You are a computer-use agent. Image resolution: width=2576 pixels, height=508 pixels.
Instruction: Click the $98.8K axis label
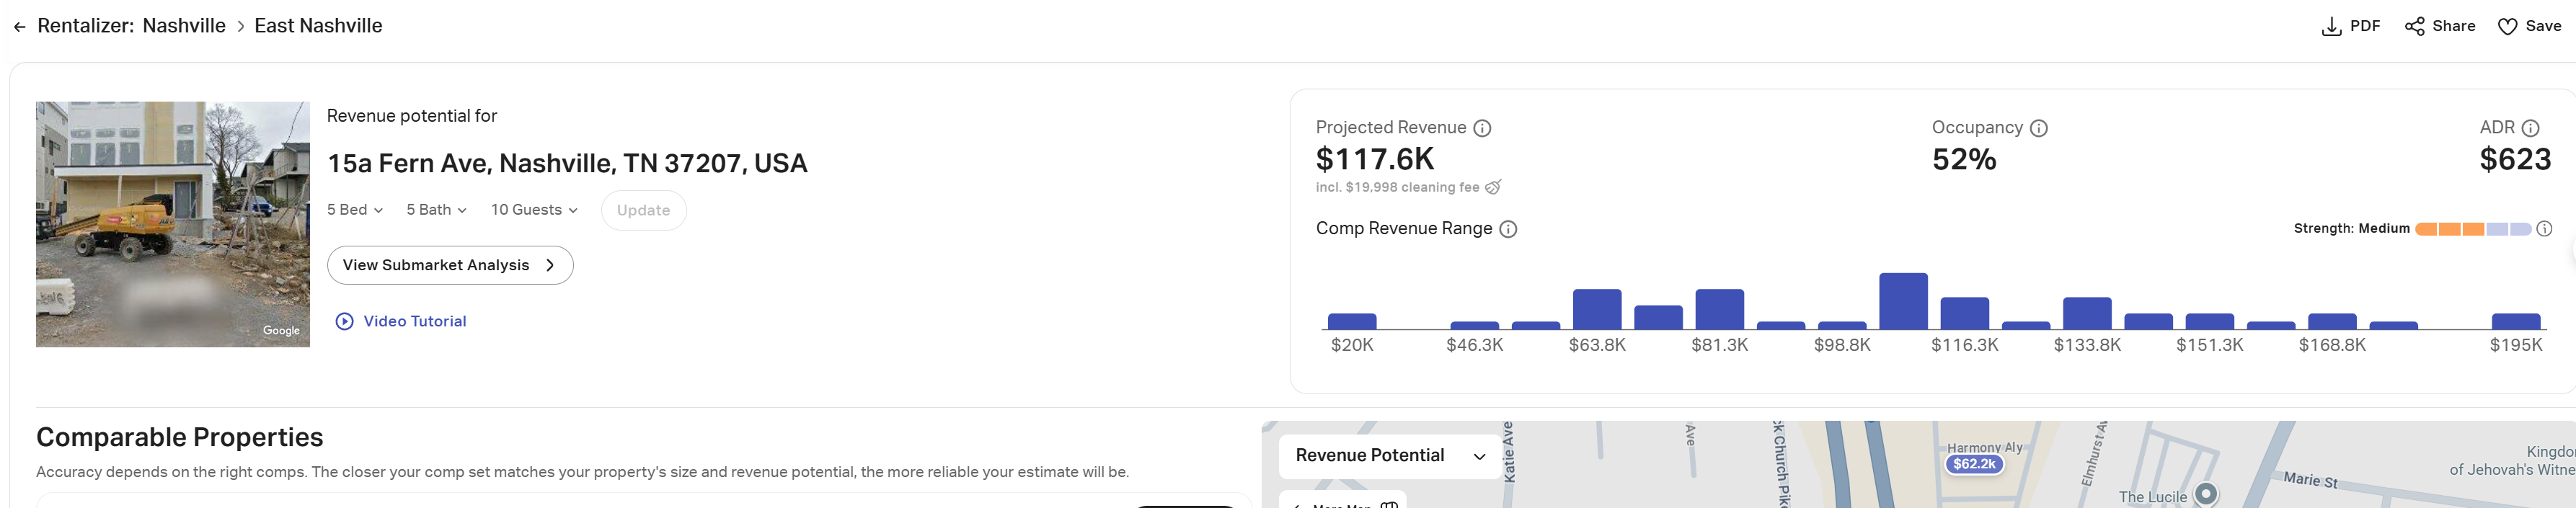coord(1842,345)
